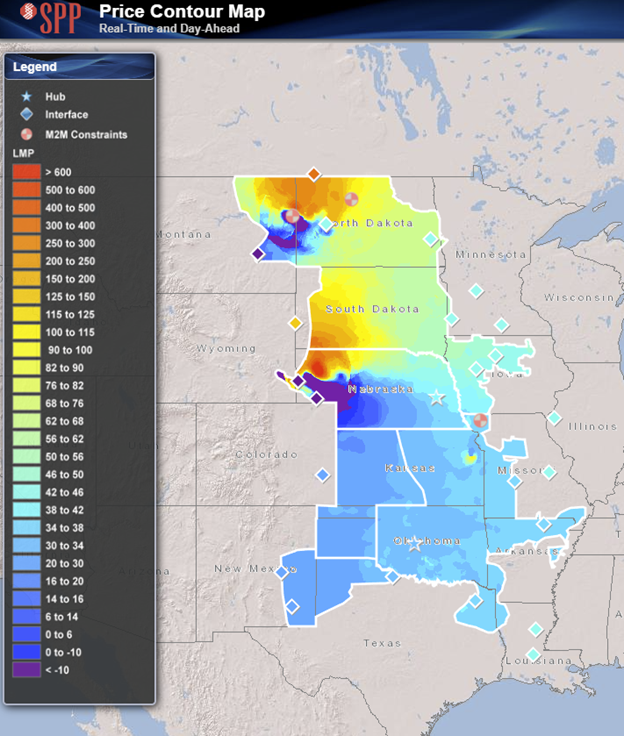Click the M2M Constraints legend icon
This screenshot has width=624, height=736.
click(26, 134)
